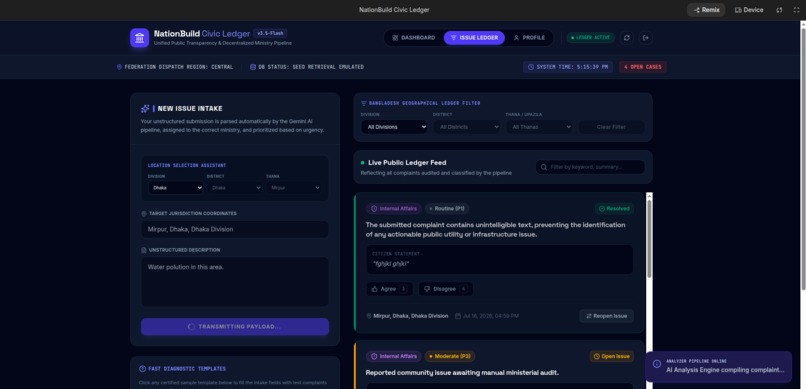This screenshot has height=389, width=806.
Task: Click the Internal Affairs tag on the resolved complaint
Action: (x=394, y=209)
